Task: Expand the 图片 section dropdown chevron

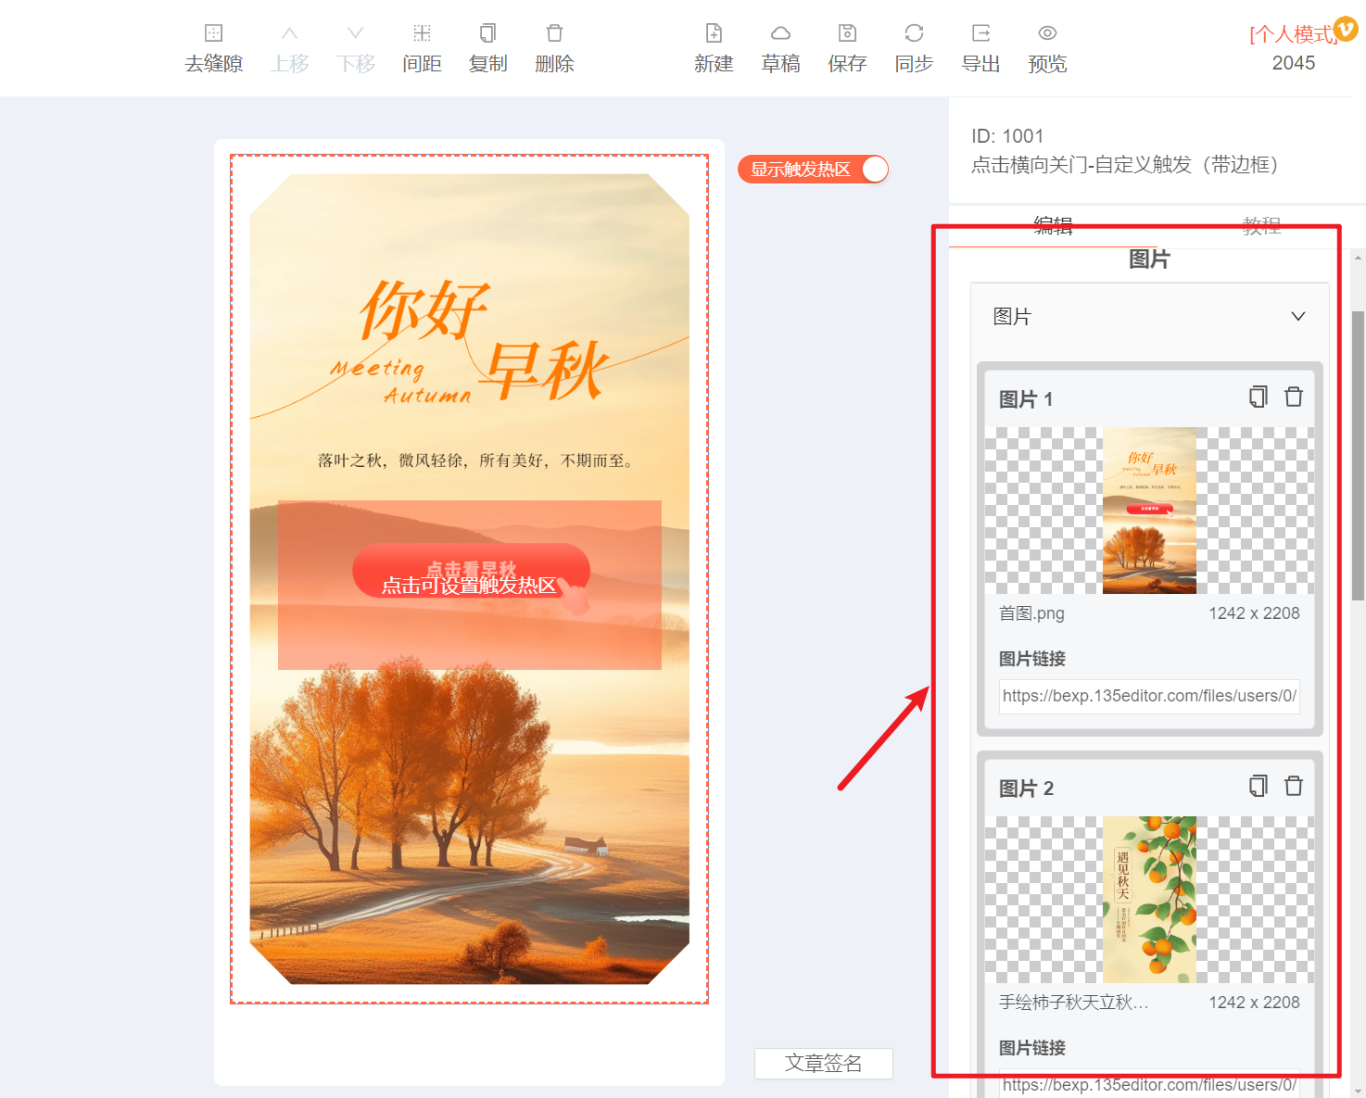Action: pos(1298,316)
